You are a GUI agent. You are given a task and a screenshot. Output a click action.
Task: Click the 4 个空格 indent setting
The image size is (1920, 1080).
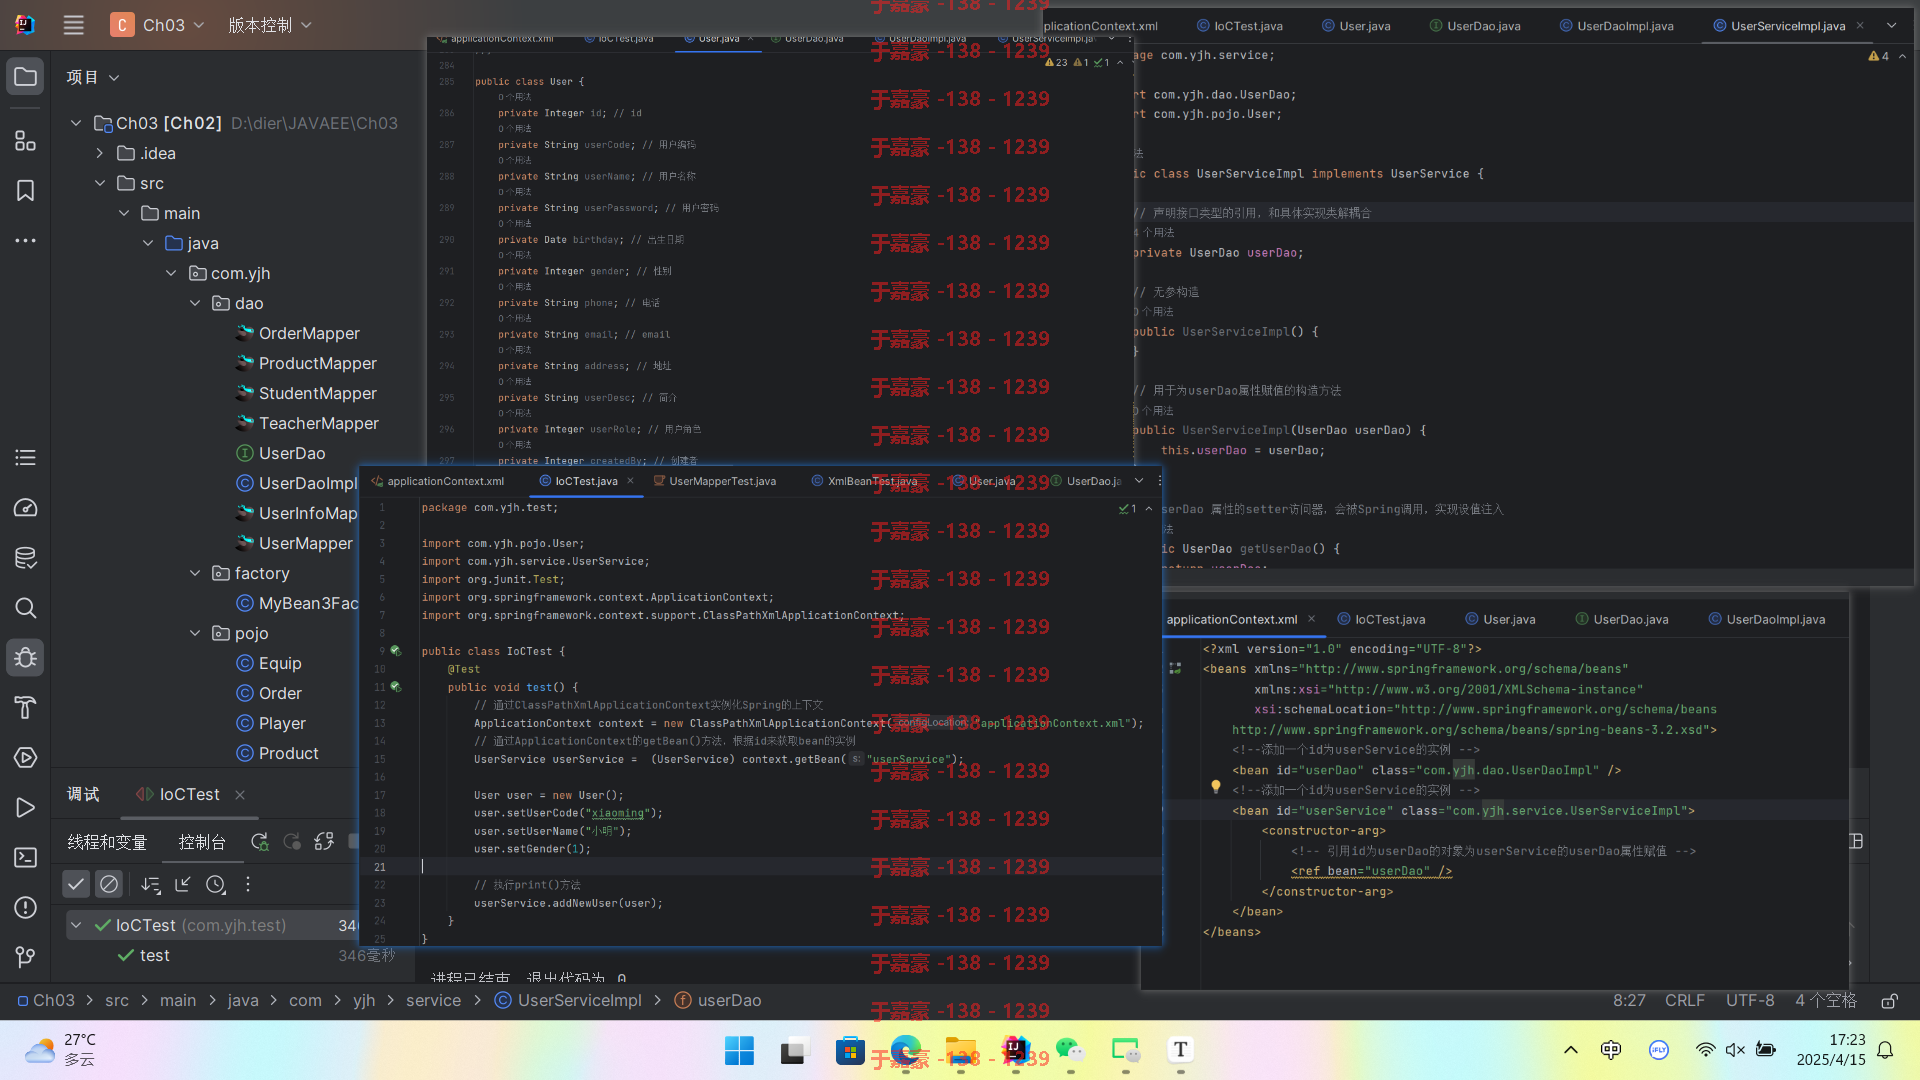(x=1826, y=1001)
